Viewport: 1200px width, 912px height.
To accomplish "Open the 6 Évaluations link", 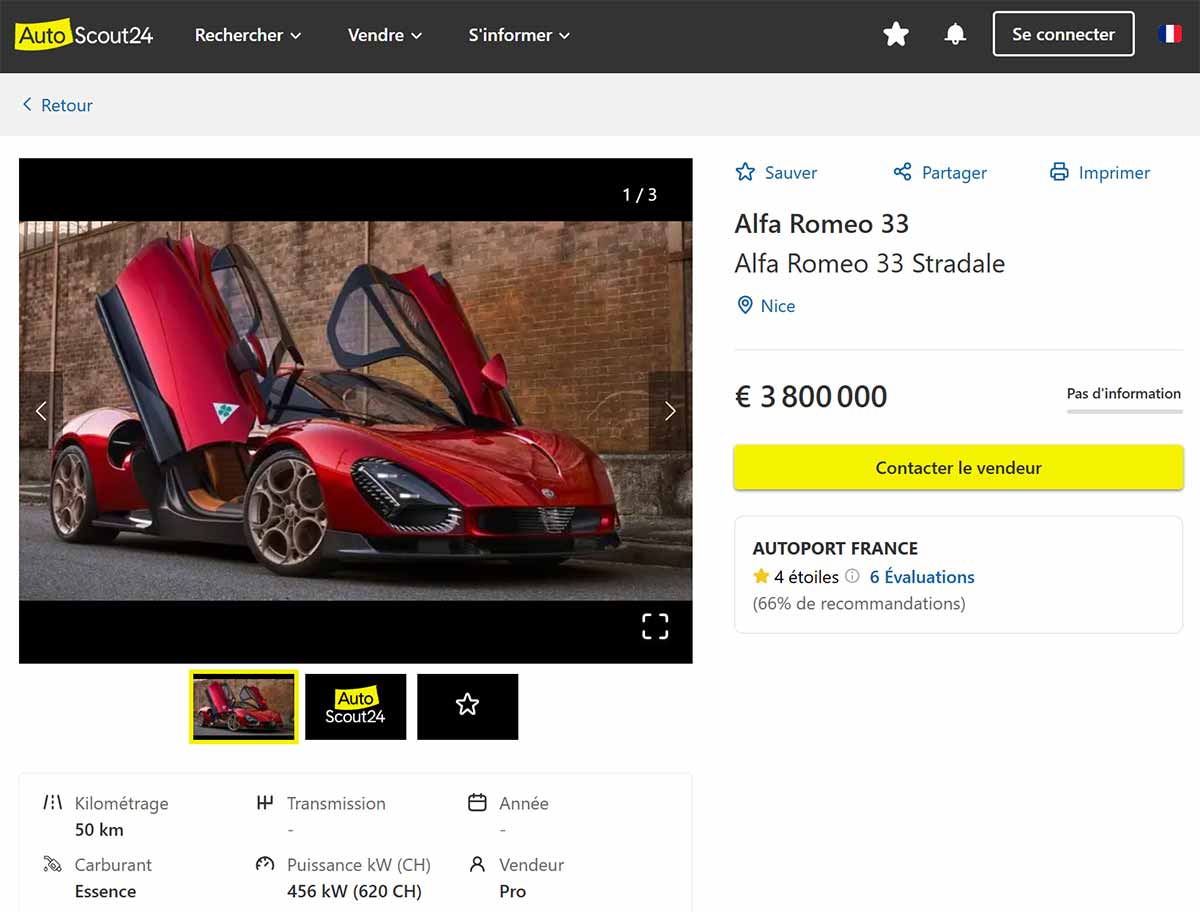I will pos(922,577).
